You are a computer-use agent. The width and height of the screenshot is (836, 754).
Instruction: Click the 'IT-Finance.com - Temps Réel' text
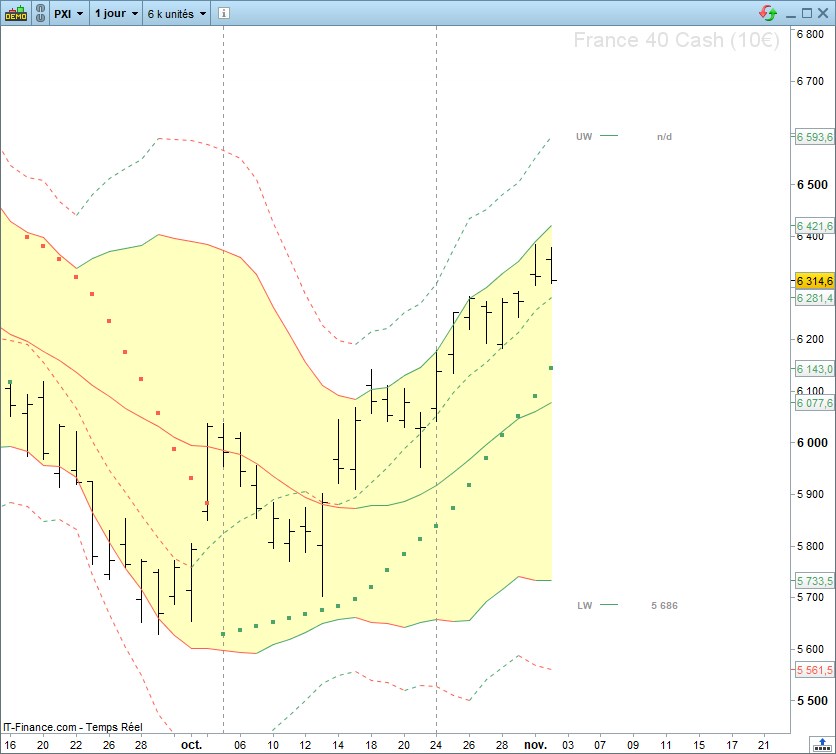pos(73,727)
